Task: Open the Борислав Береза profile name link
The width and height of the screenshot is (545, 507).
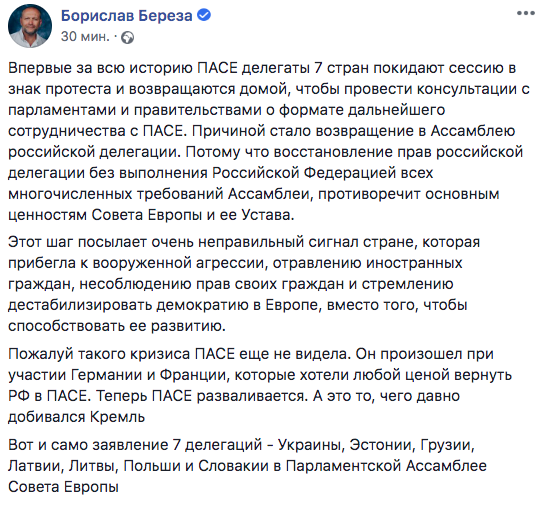Action: click(127, 16)
